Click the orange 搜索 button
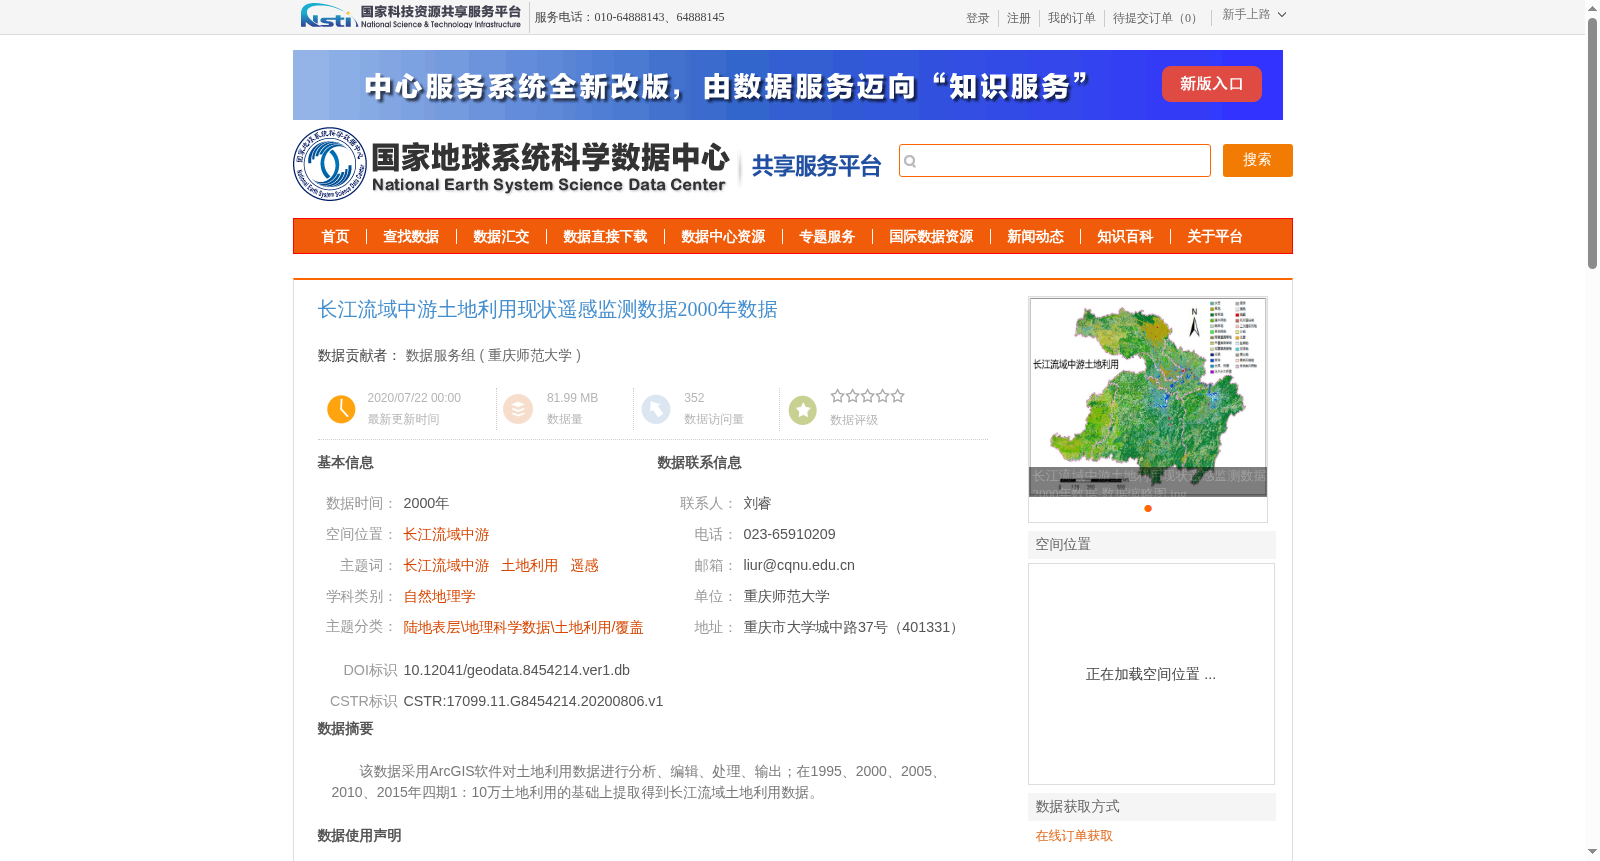The image size is (1600, 861). pos(1257,160)
